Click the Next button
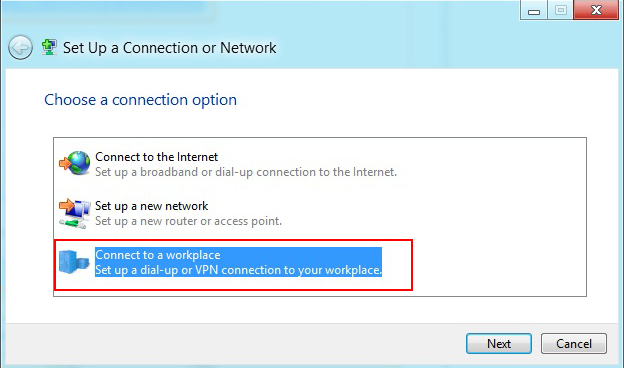Screen dimensions: 624x368 pyautogui.click(x=499, y=343)
